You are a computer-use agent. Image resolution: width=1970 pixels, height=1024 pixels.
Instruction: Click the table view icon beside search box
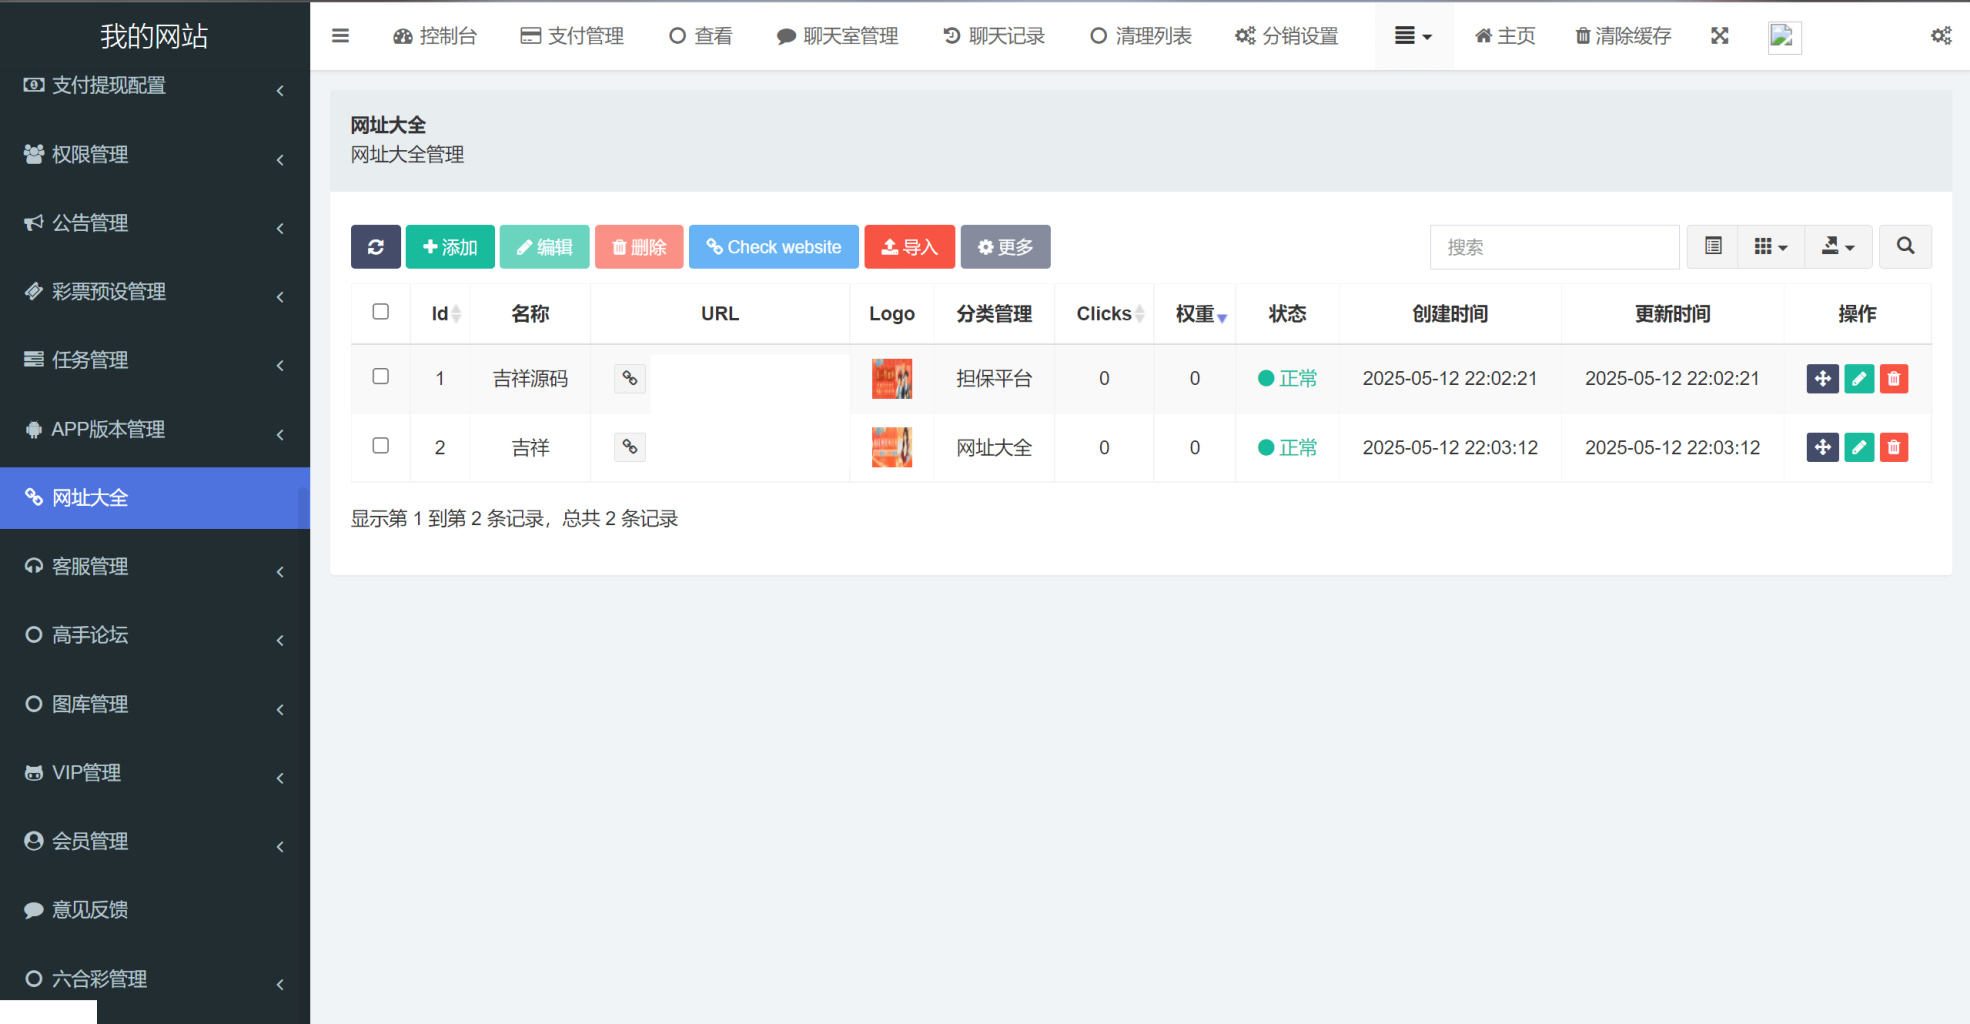[x=1711, y=247]
